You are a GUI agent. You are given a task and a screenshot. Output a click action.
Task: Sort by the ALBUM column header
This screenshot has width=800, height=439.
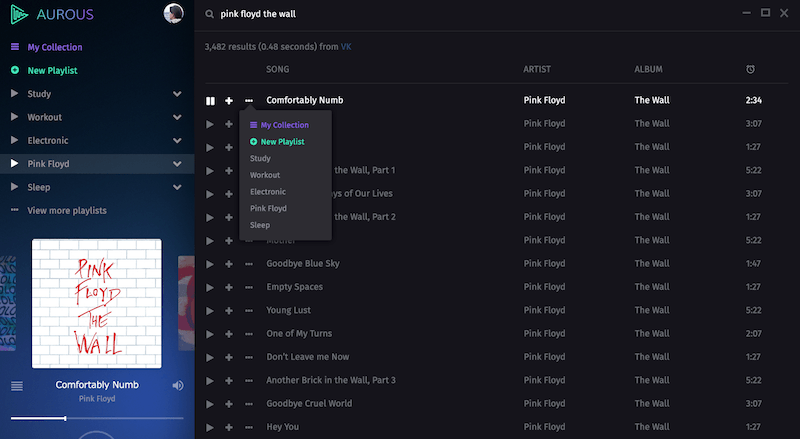tap(648, 69)
